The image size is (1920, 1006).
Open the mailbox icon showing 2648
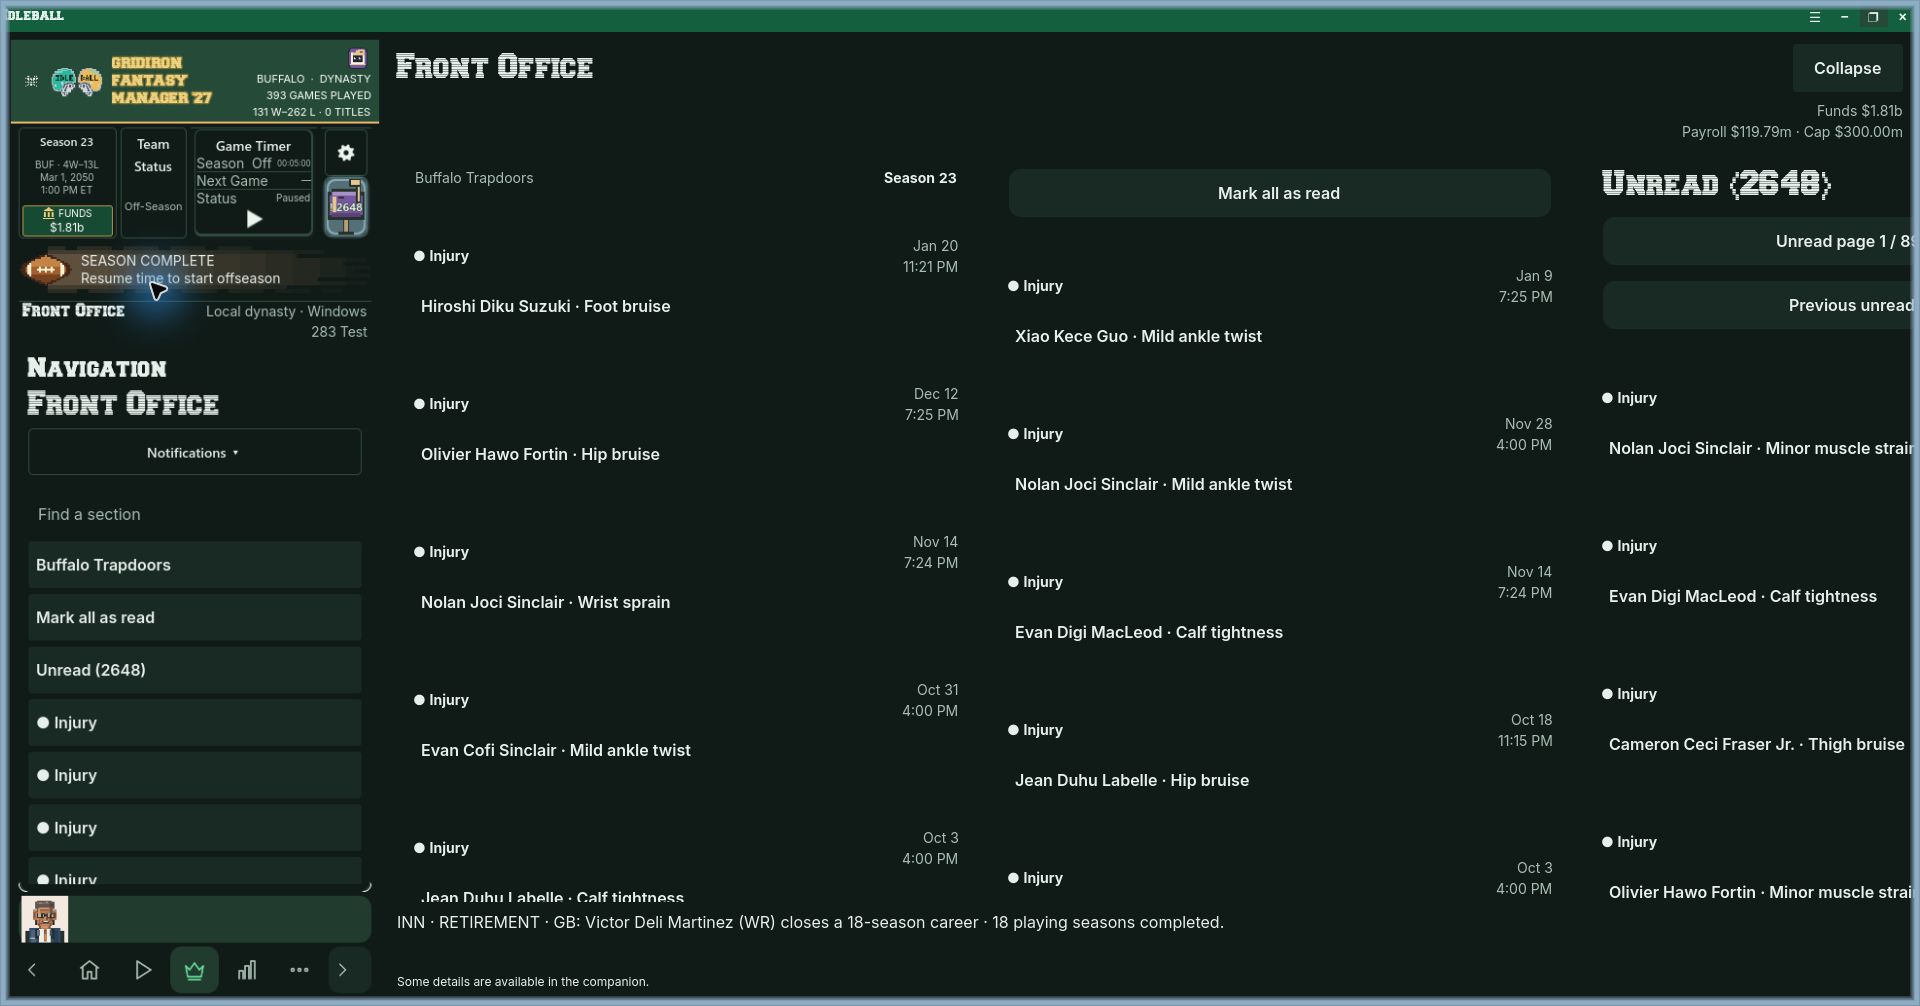click(346, 207)
